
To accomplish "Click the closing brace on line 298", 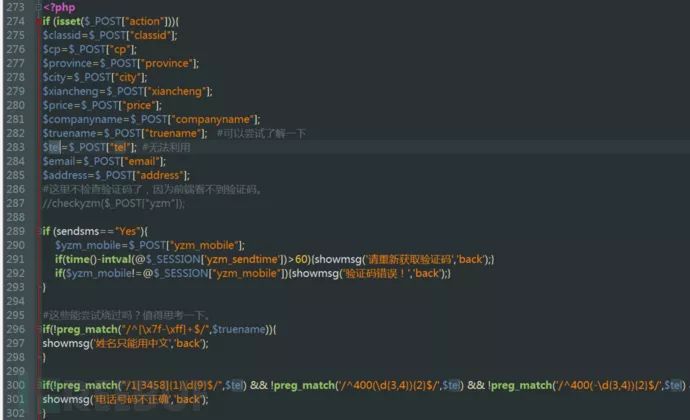I will pos(44,357).
